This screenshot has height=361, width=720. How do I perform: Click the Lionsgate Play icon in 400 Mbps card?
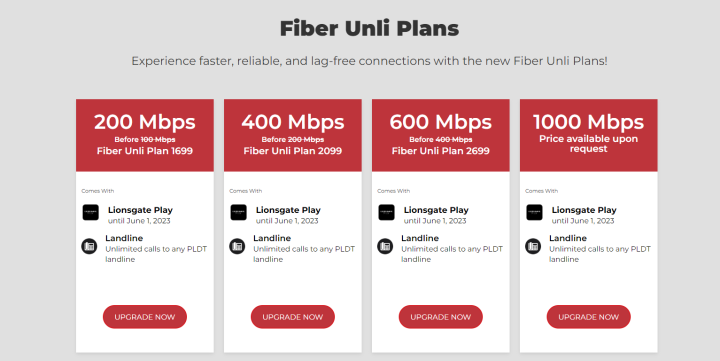pyautogui.click(x=238, y=213)
